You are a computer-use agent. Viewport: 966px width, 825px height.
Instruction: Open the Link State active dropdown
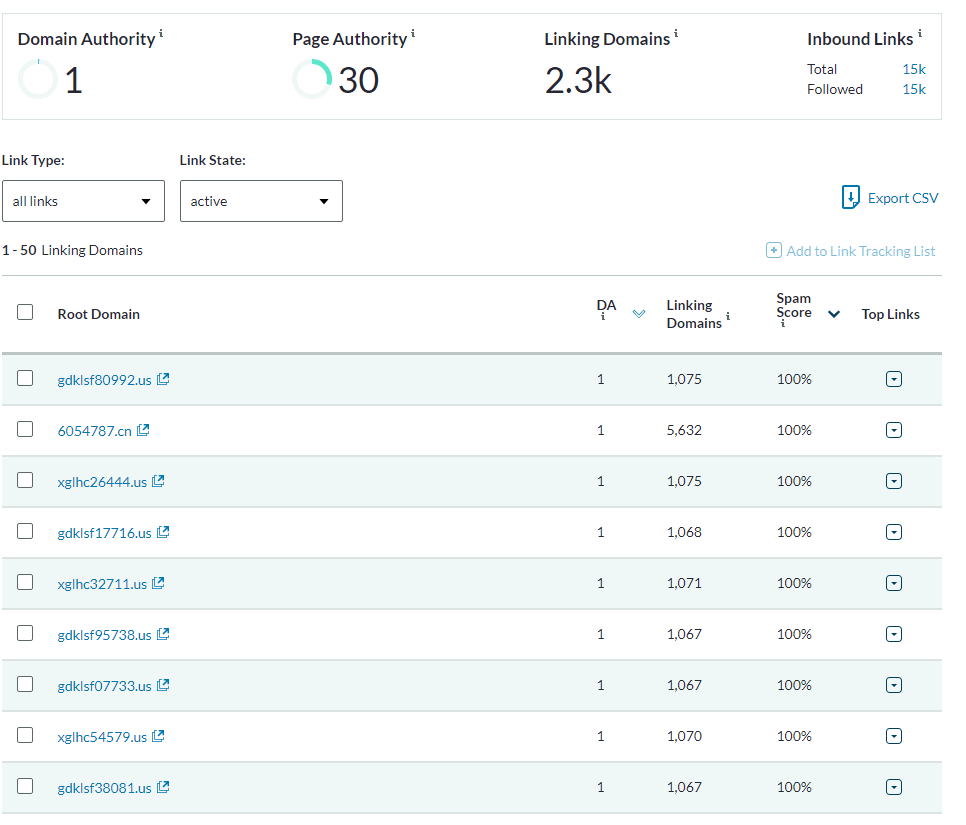click(x=261, y=201)
